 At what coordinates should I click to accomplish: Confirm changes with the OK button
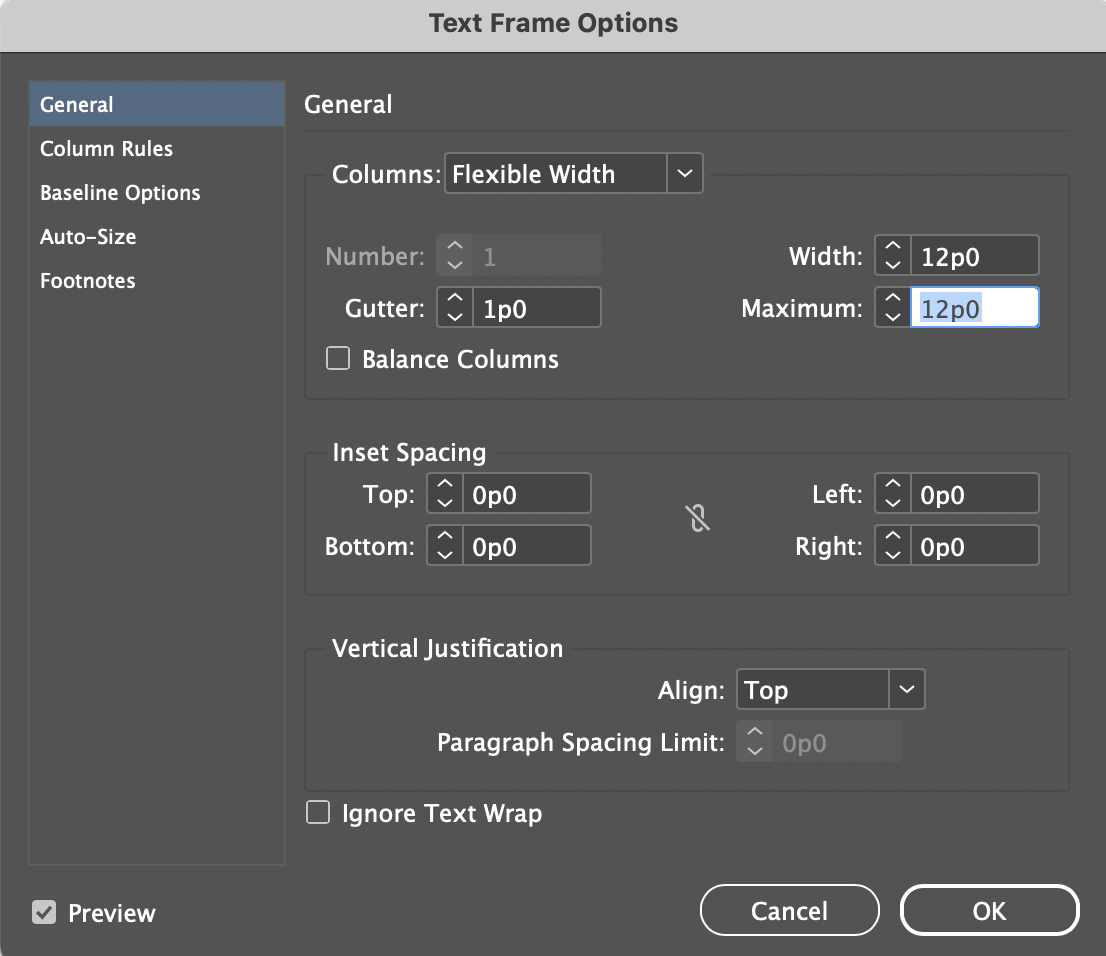point(988,910)
